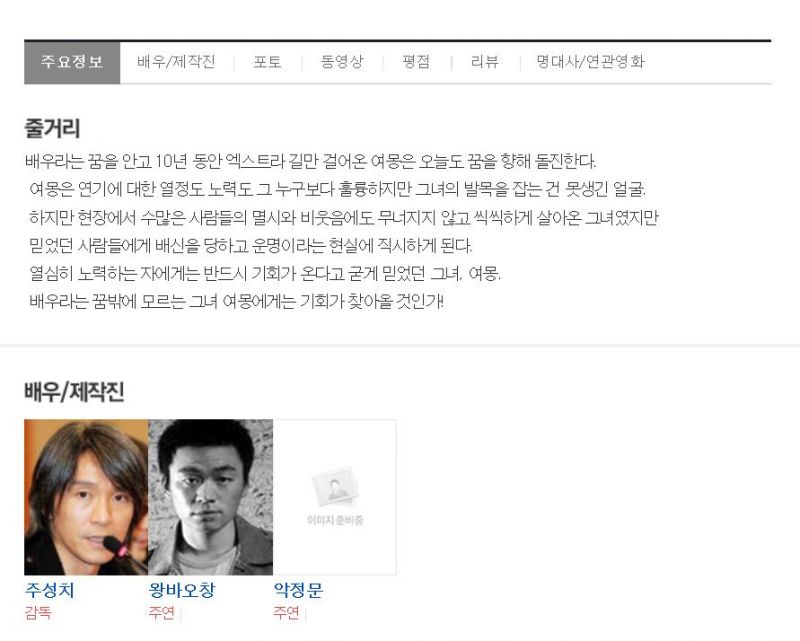Click the 감독 role label under 주성치
Image resolution: width=800 pixels, height=641 pixels.
point(38,612)
